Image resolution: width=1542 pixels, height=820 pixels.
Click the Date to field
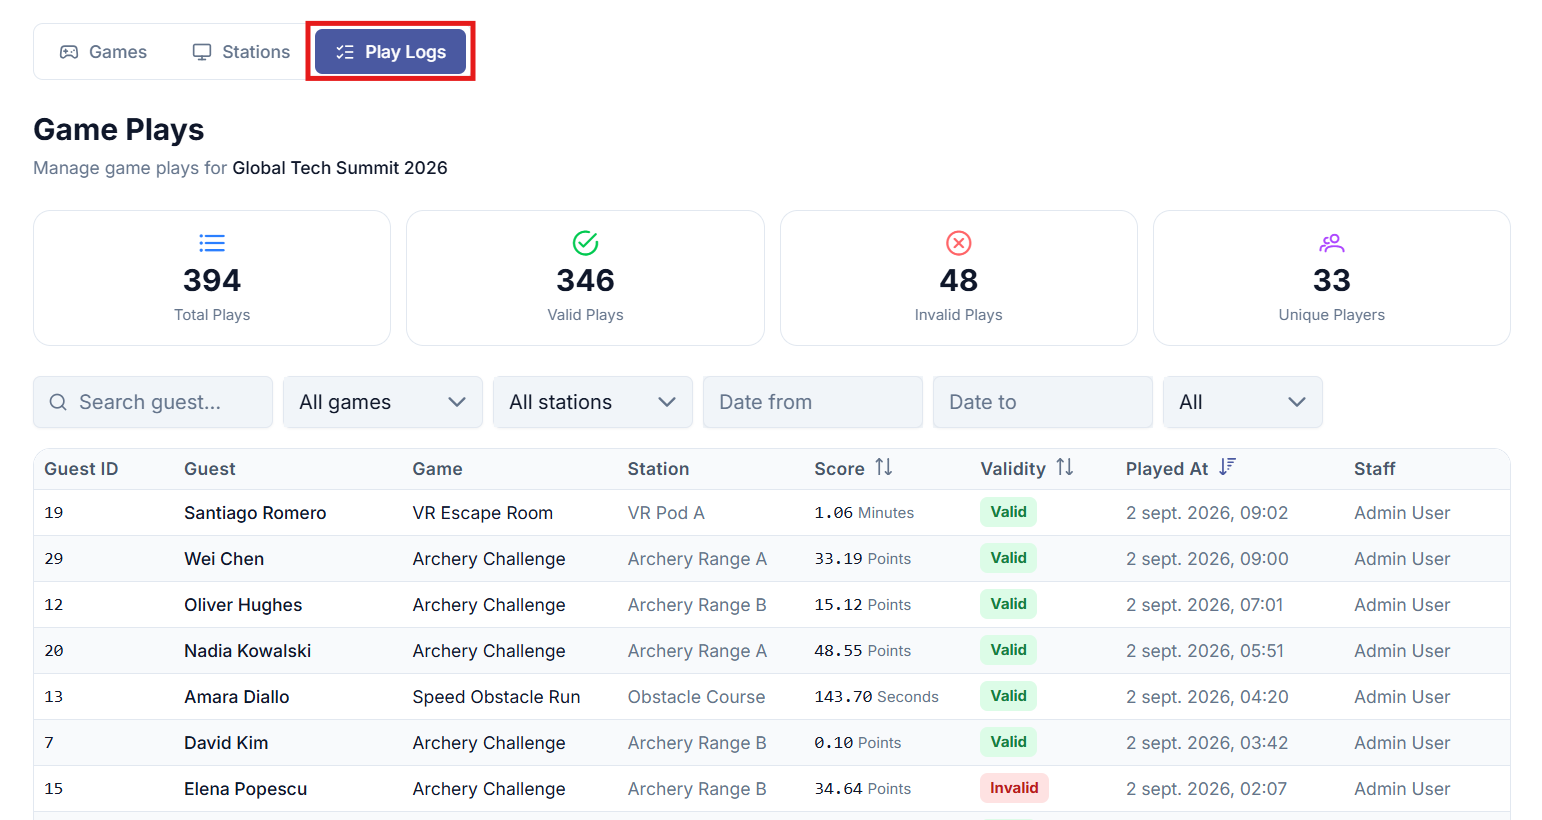1043,402
